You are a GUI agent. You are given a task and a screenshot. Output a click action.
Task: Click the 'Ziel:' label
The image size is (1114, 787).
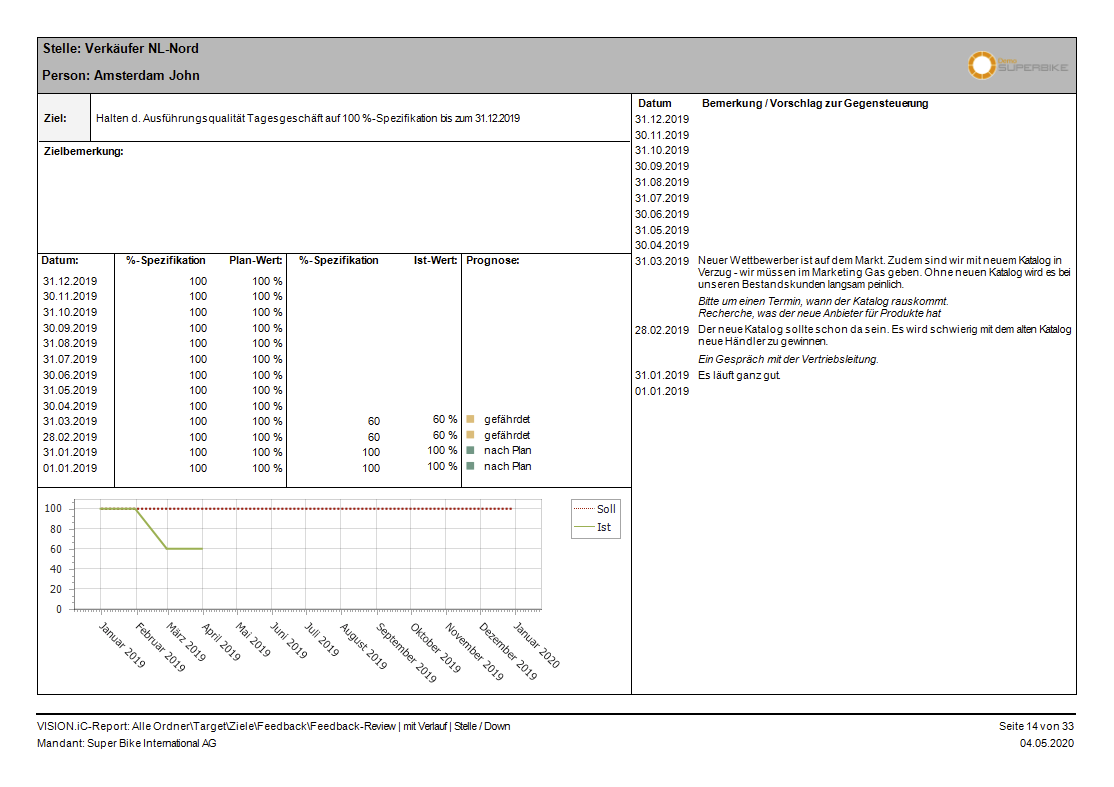55,118
